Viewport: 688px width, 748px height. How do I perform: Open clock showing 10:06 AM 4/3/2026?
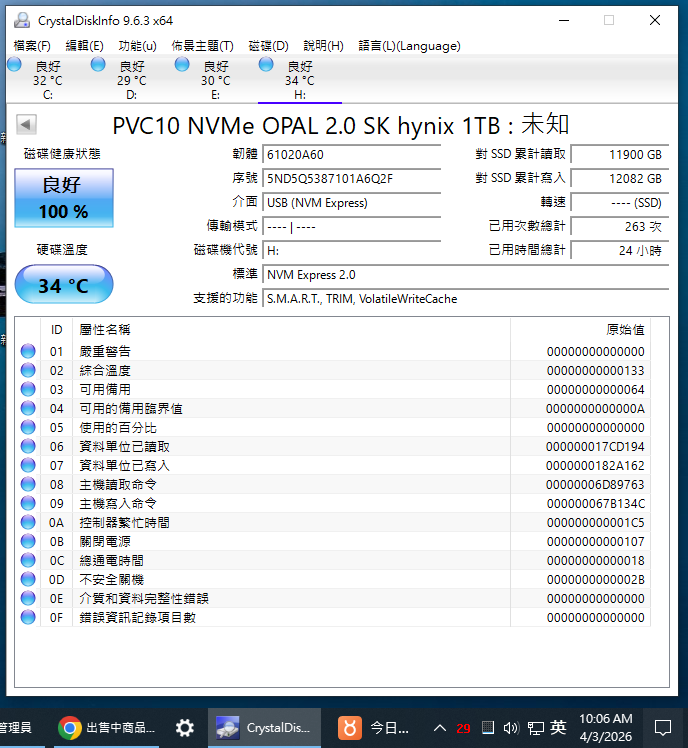[606, 727]
